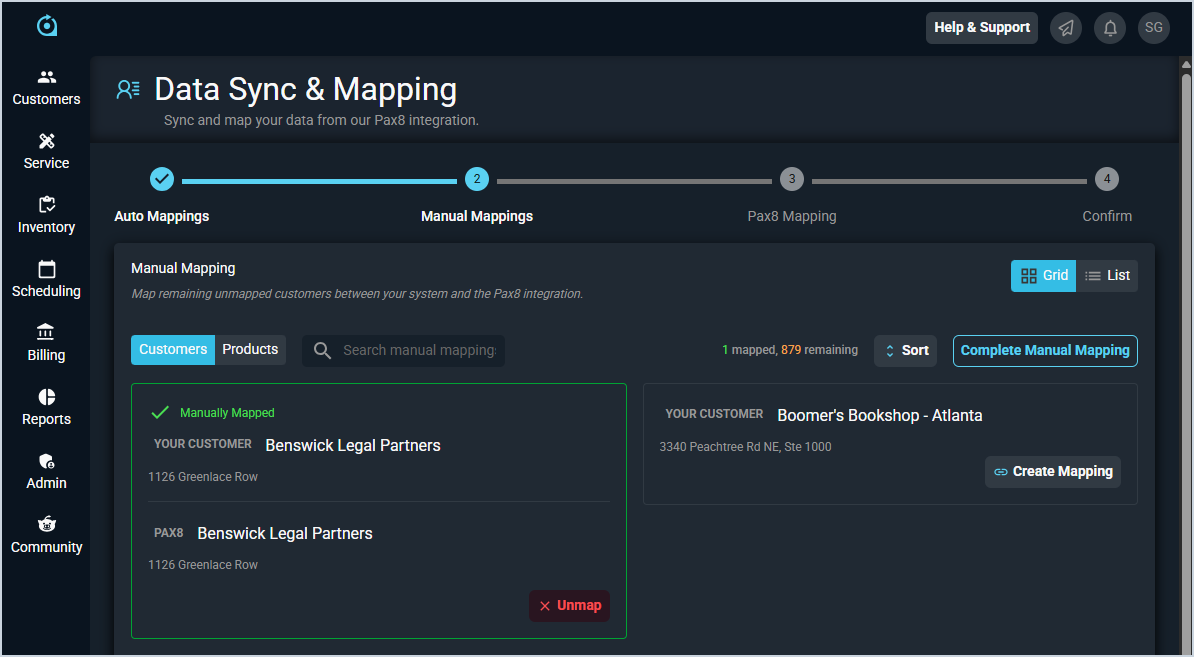Create Mapping for Boomer's Bookshop - Atlanta
Image resolution: width=1194 pixels, height=657 pixels.
pos(1052,472)
